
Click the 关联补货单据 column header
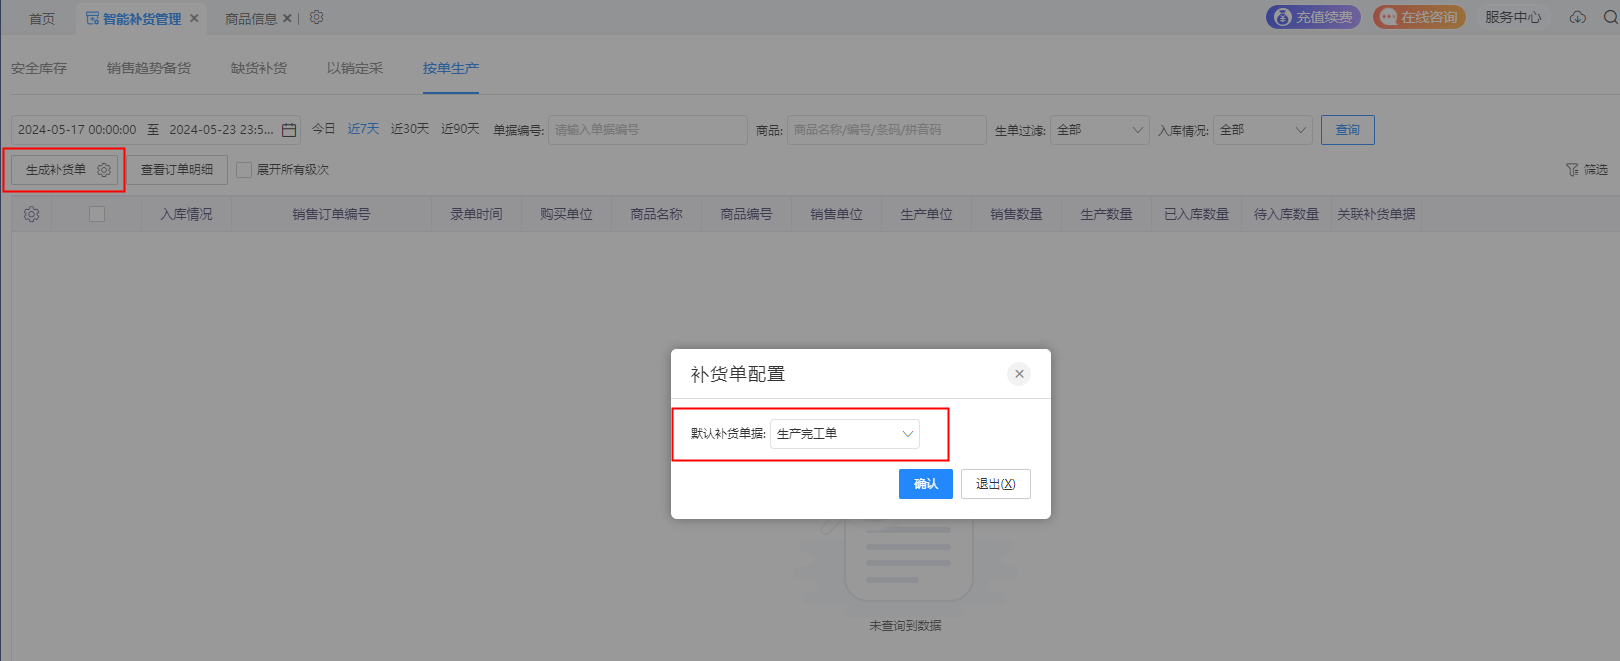click(1377, 214)
